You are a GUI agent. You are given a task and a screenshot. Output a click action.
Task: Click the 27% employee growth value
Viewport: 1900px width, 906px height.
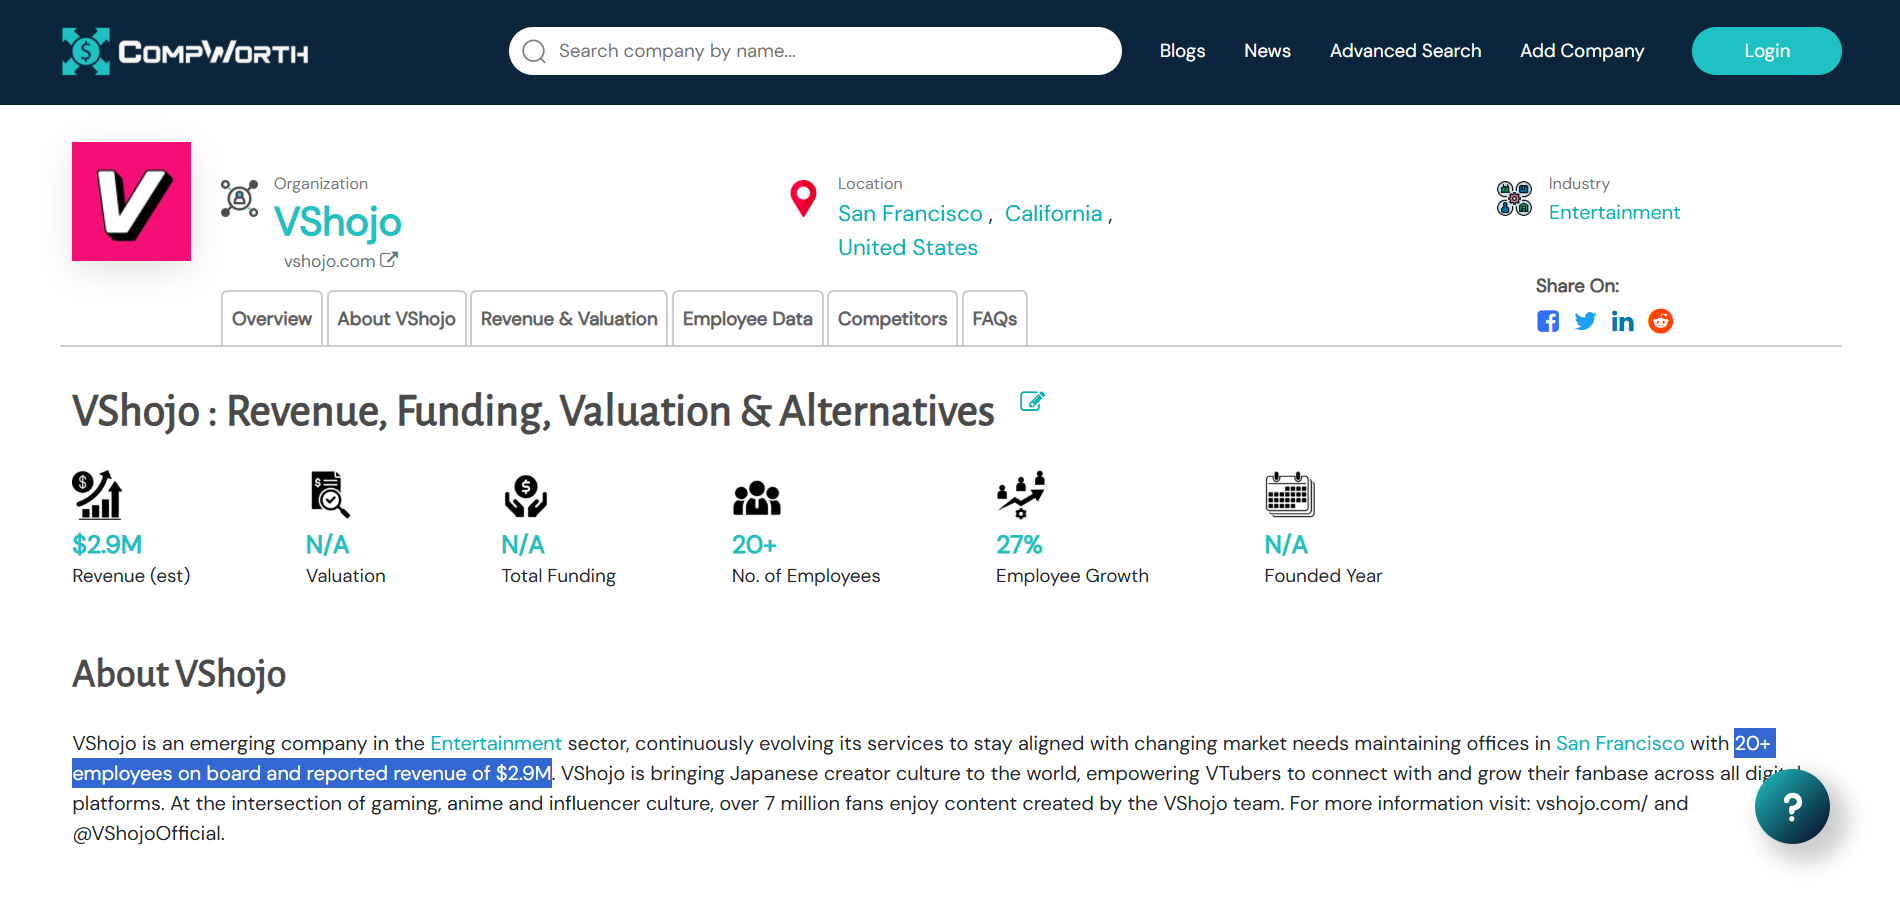tap(1019, 545)
